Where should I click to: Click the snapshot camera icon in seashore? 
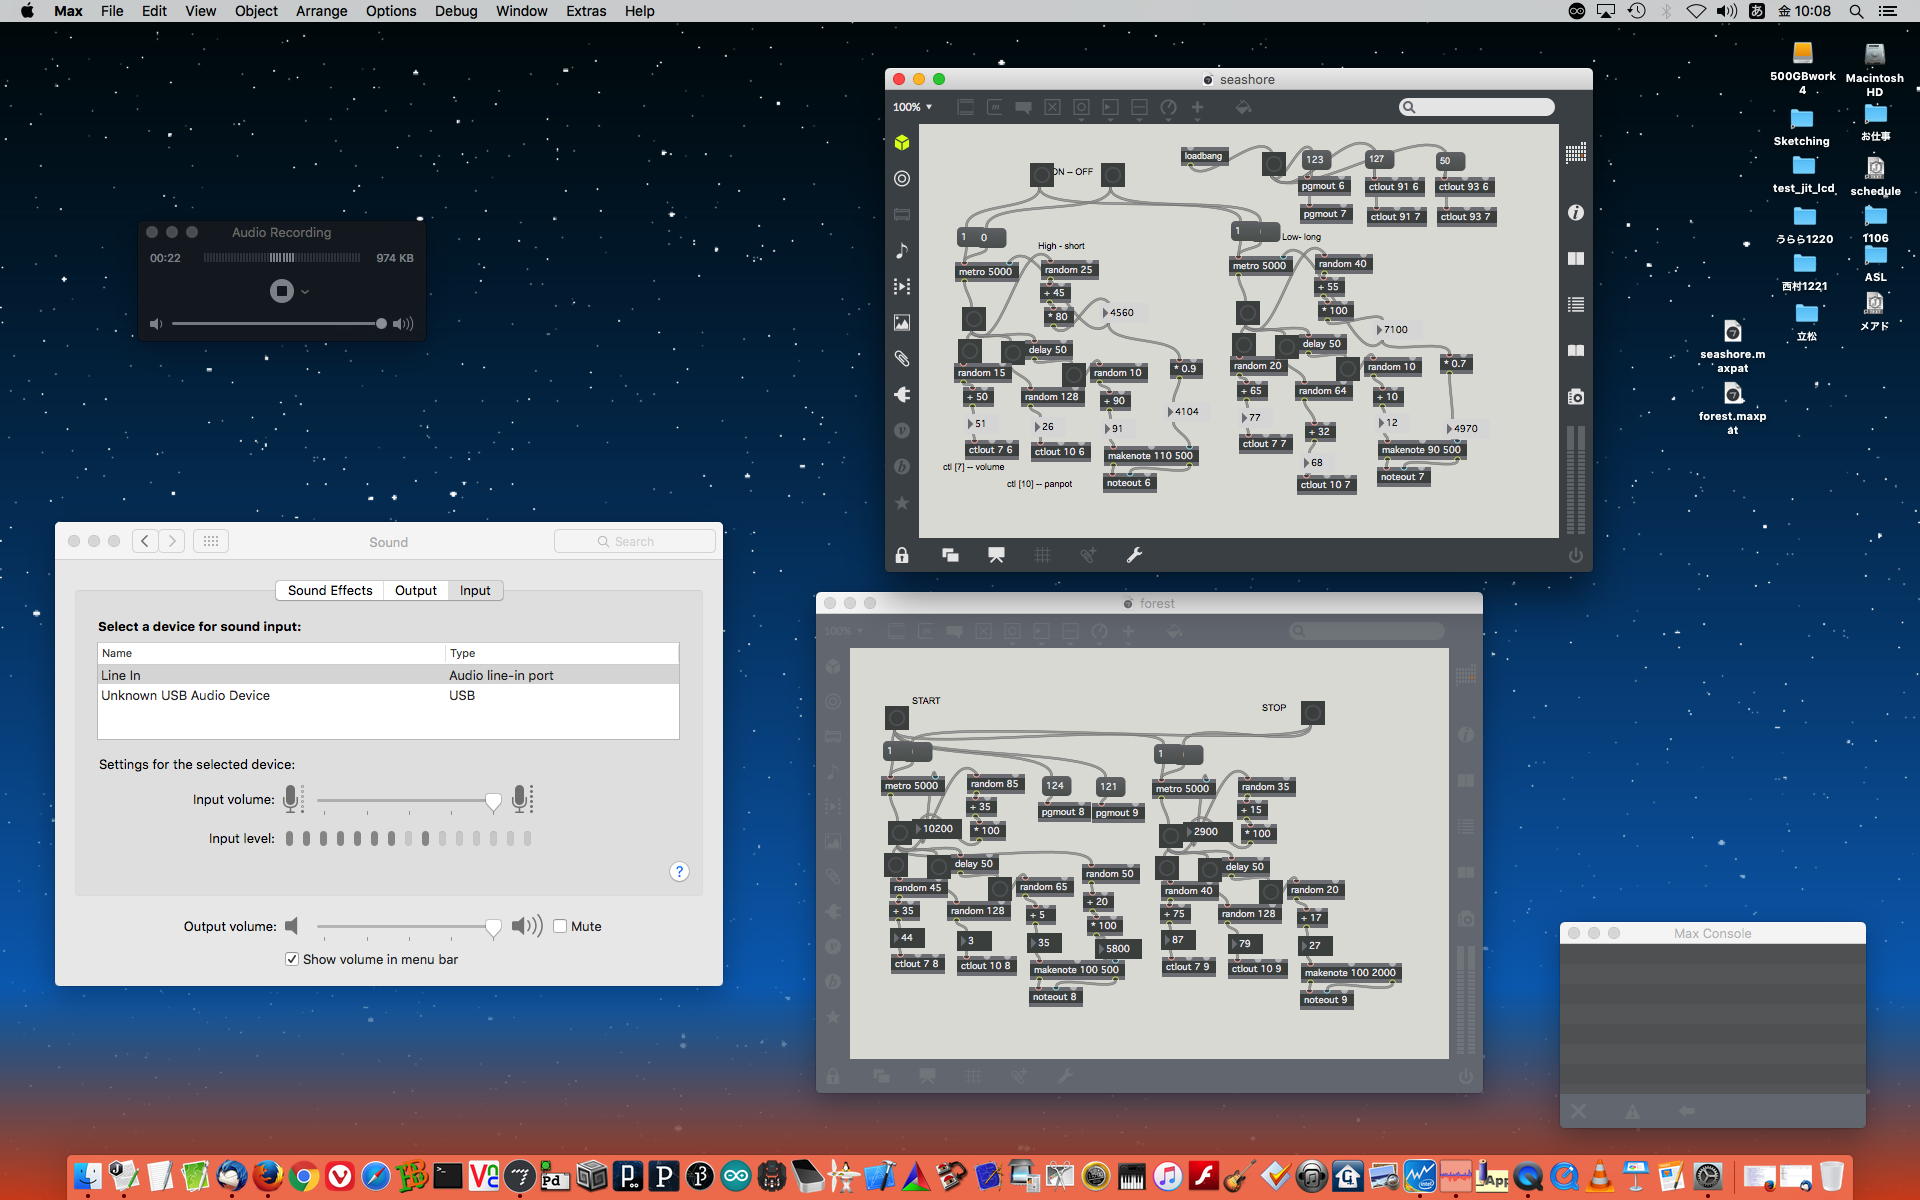tap(1576, 397)
